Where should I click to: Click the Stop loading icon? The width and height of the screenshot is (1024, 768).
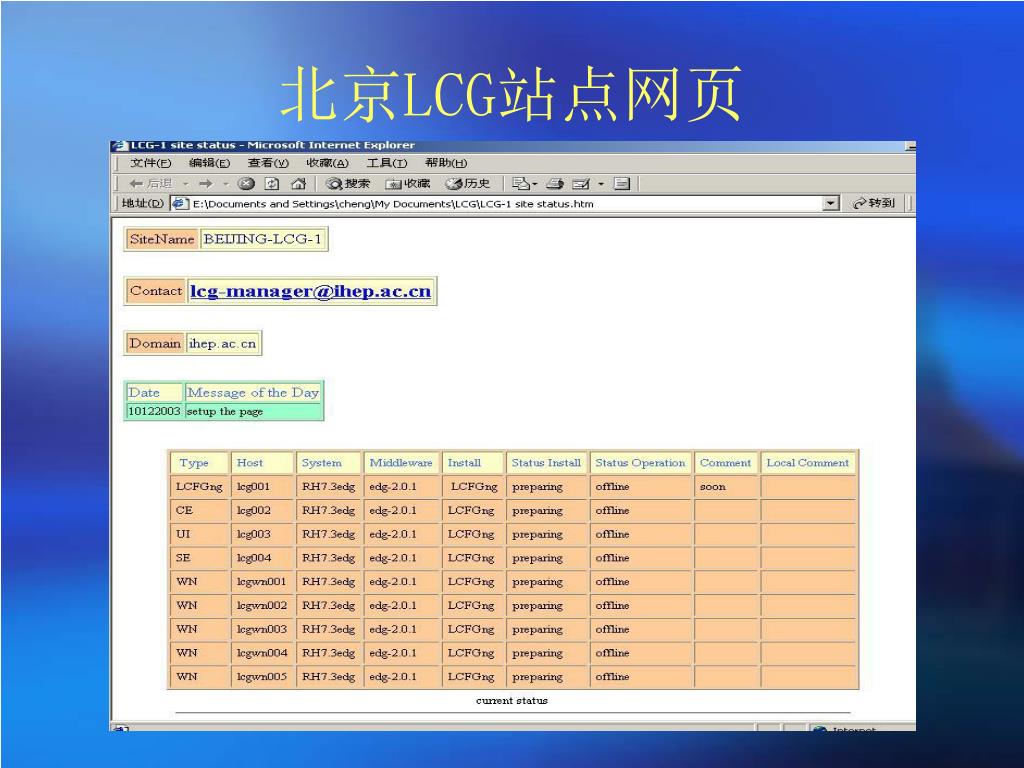pyautogui.click(x=246, y=184)
